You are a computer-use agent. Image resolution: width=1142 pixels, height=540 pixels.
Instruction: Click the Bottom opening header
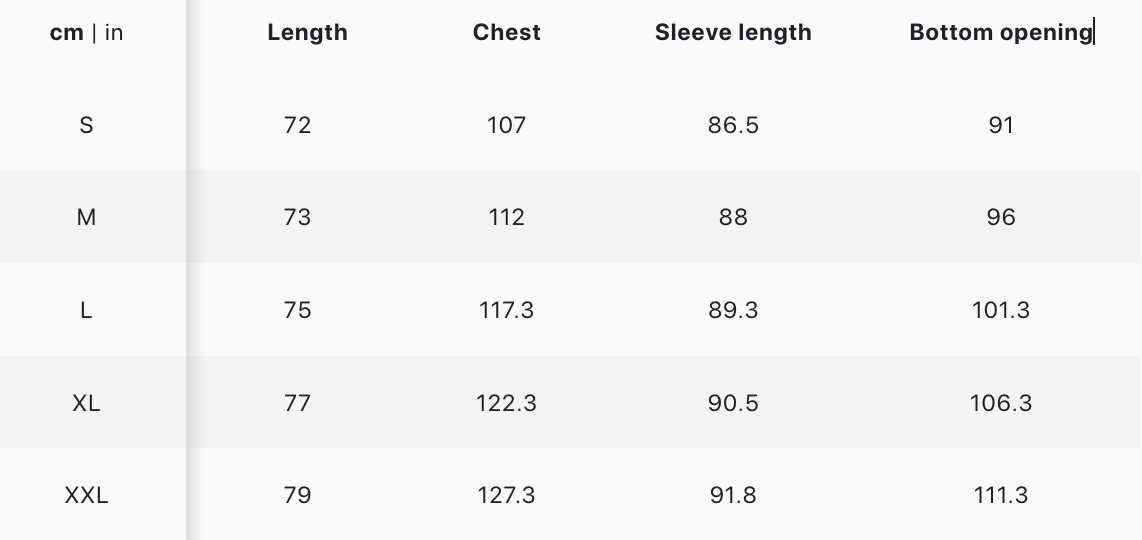click(1000, 33)
